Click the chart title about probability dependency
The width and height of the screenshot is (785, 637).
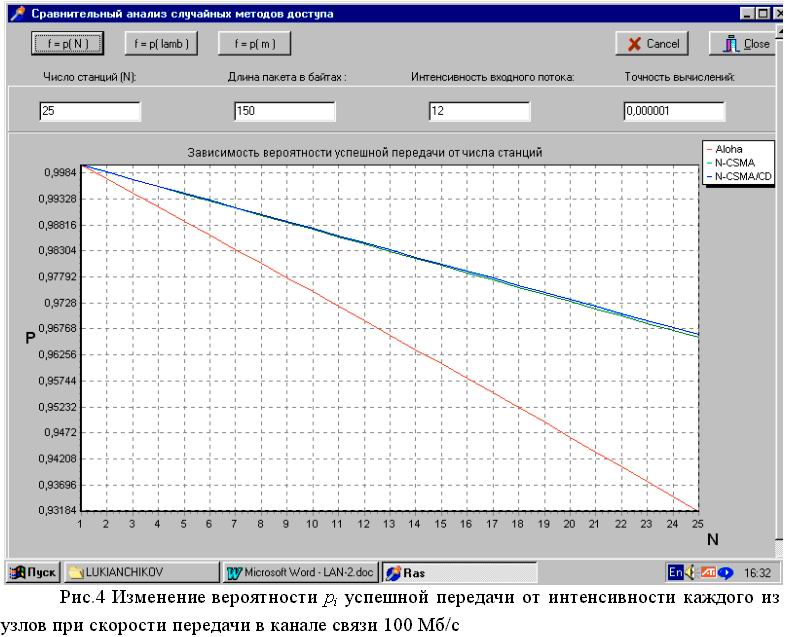point(364,152)
